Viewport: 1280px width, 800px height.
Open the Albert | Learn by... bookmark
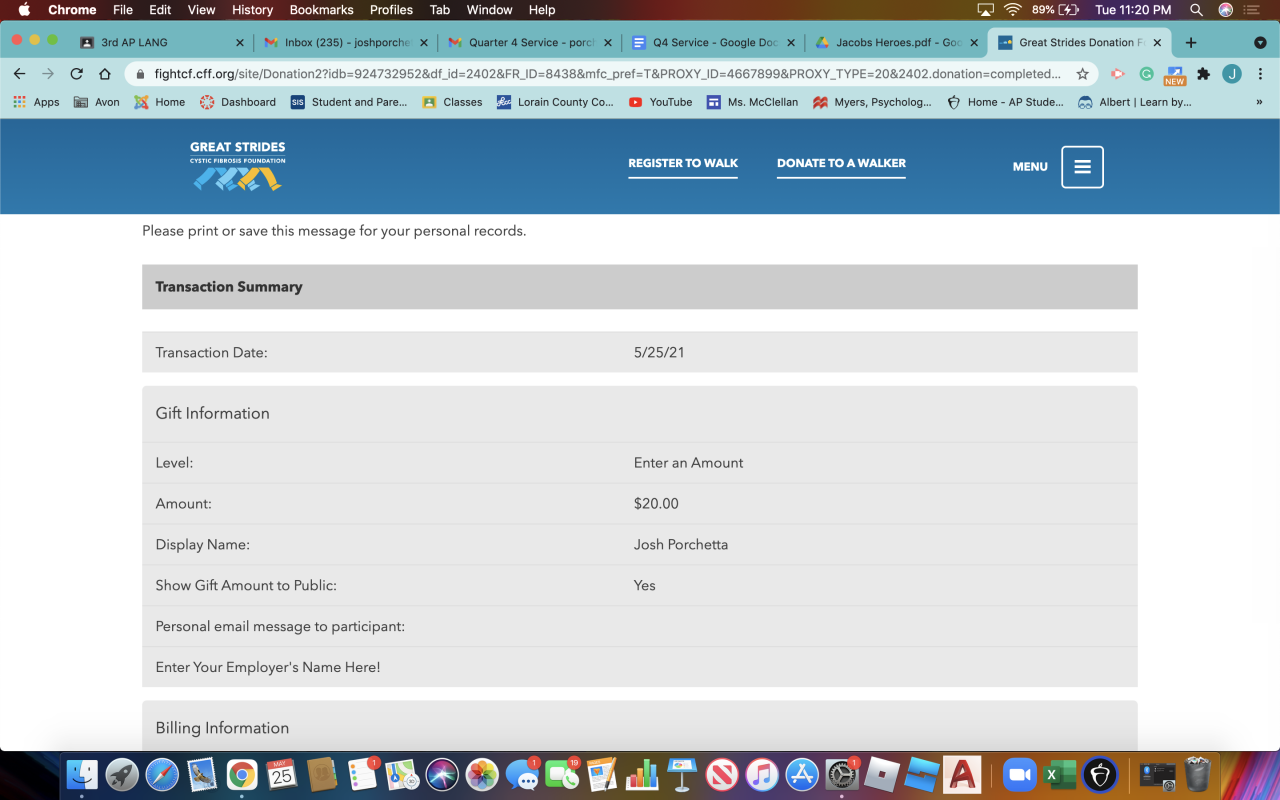click(1135, 102)
